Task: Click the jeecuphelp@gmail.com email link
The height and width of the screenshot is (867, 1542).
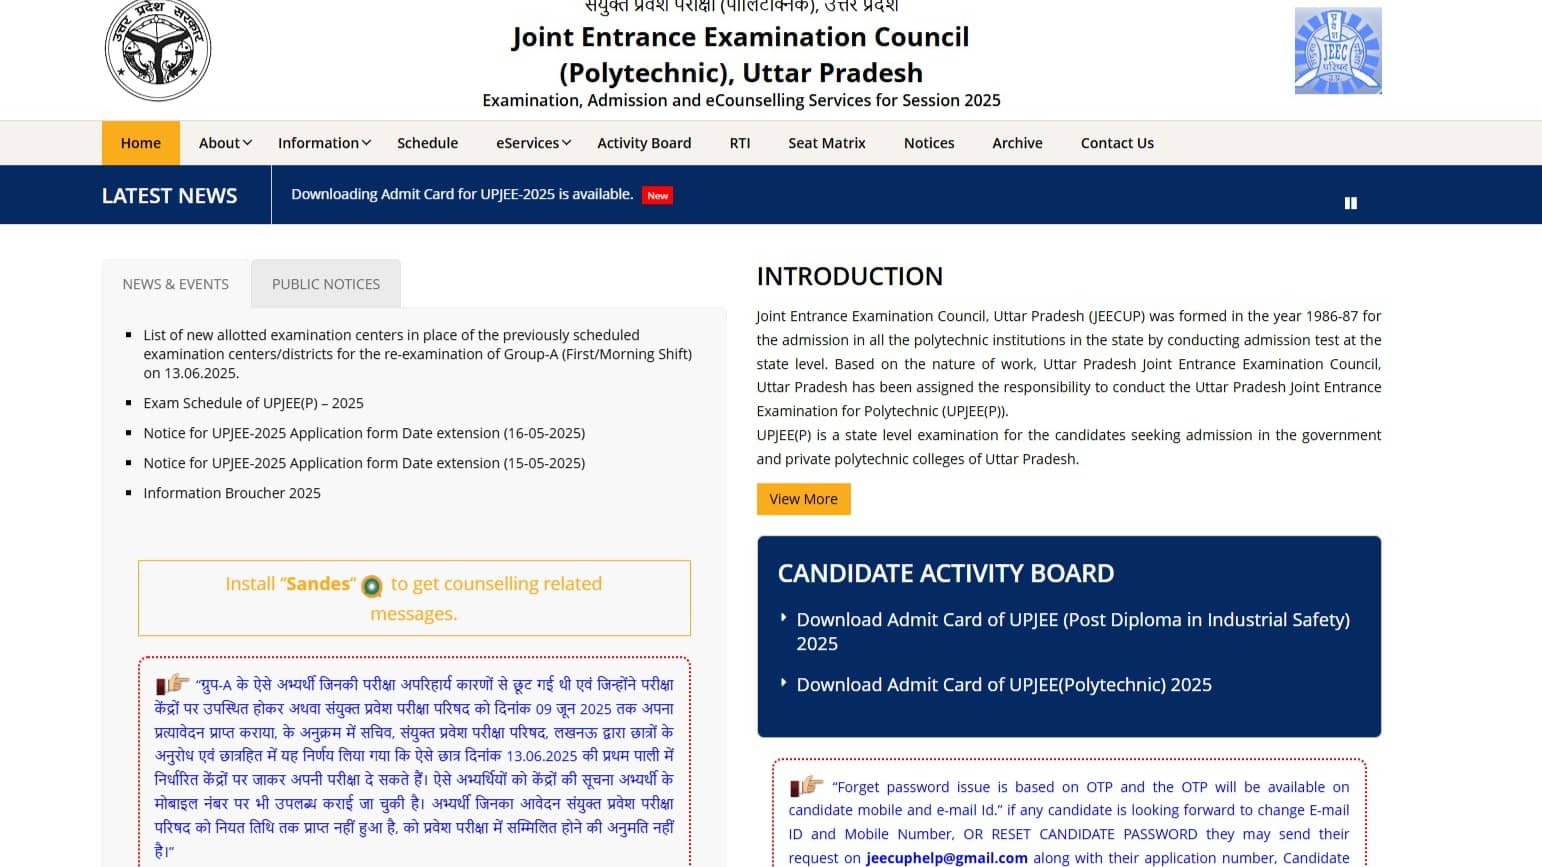Action: (x=946, y=858)
